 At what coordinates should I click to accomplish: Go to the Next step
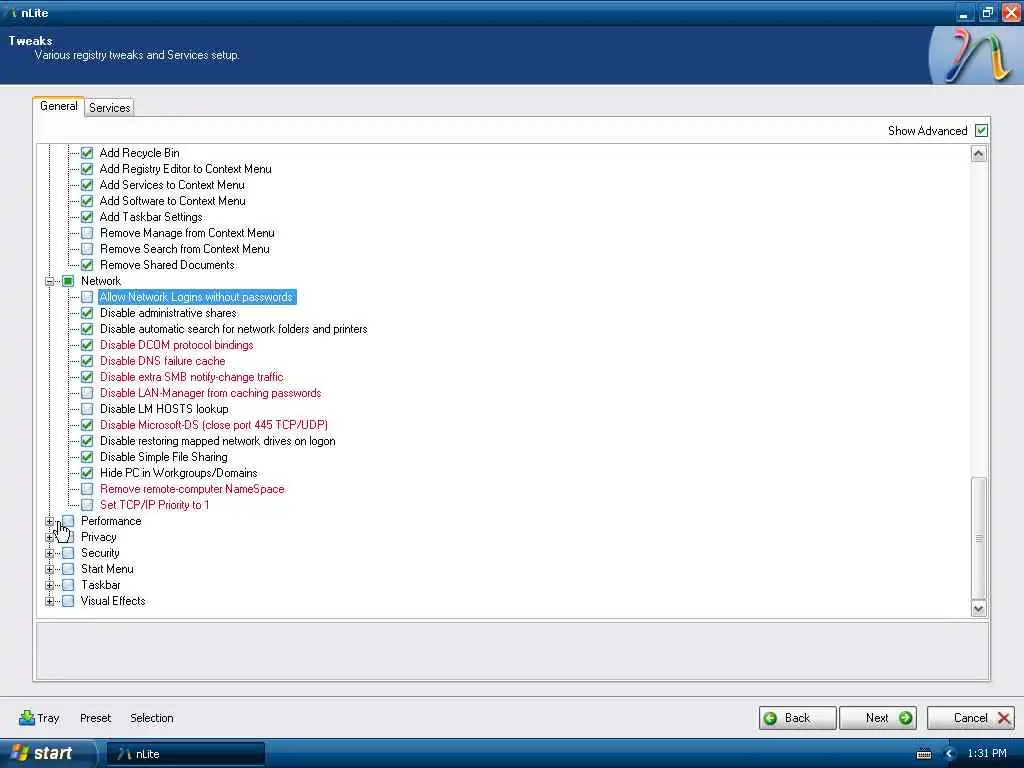(x=878, y=718)
